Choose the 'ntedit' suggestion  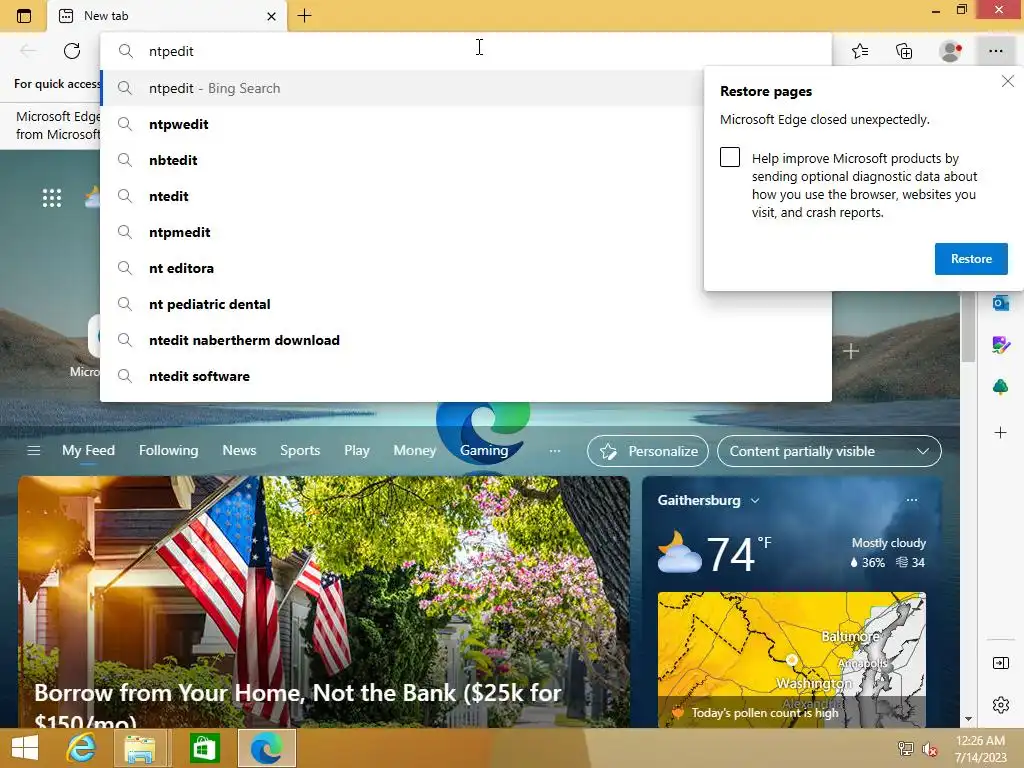(x=401, y=196)
